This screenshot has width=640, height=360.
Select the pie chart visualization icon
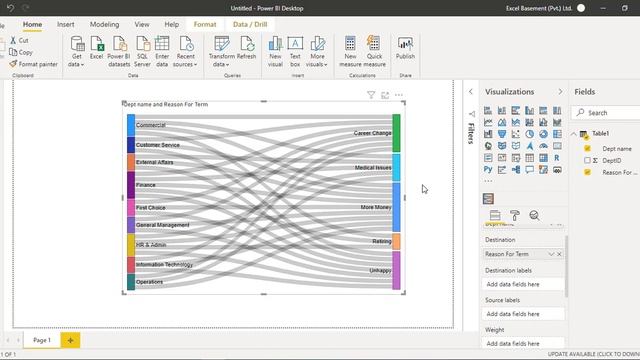coord(529,134)
